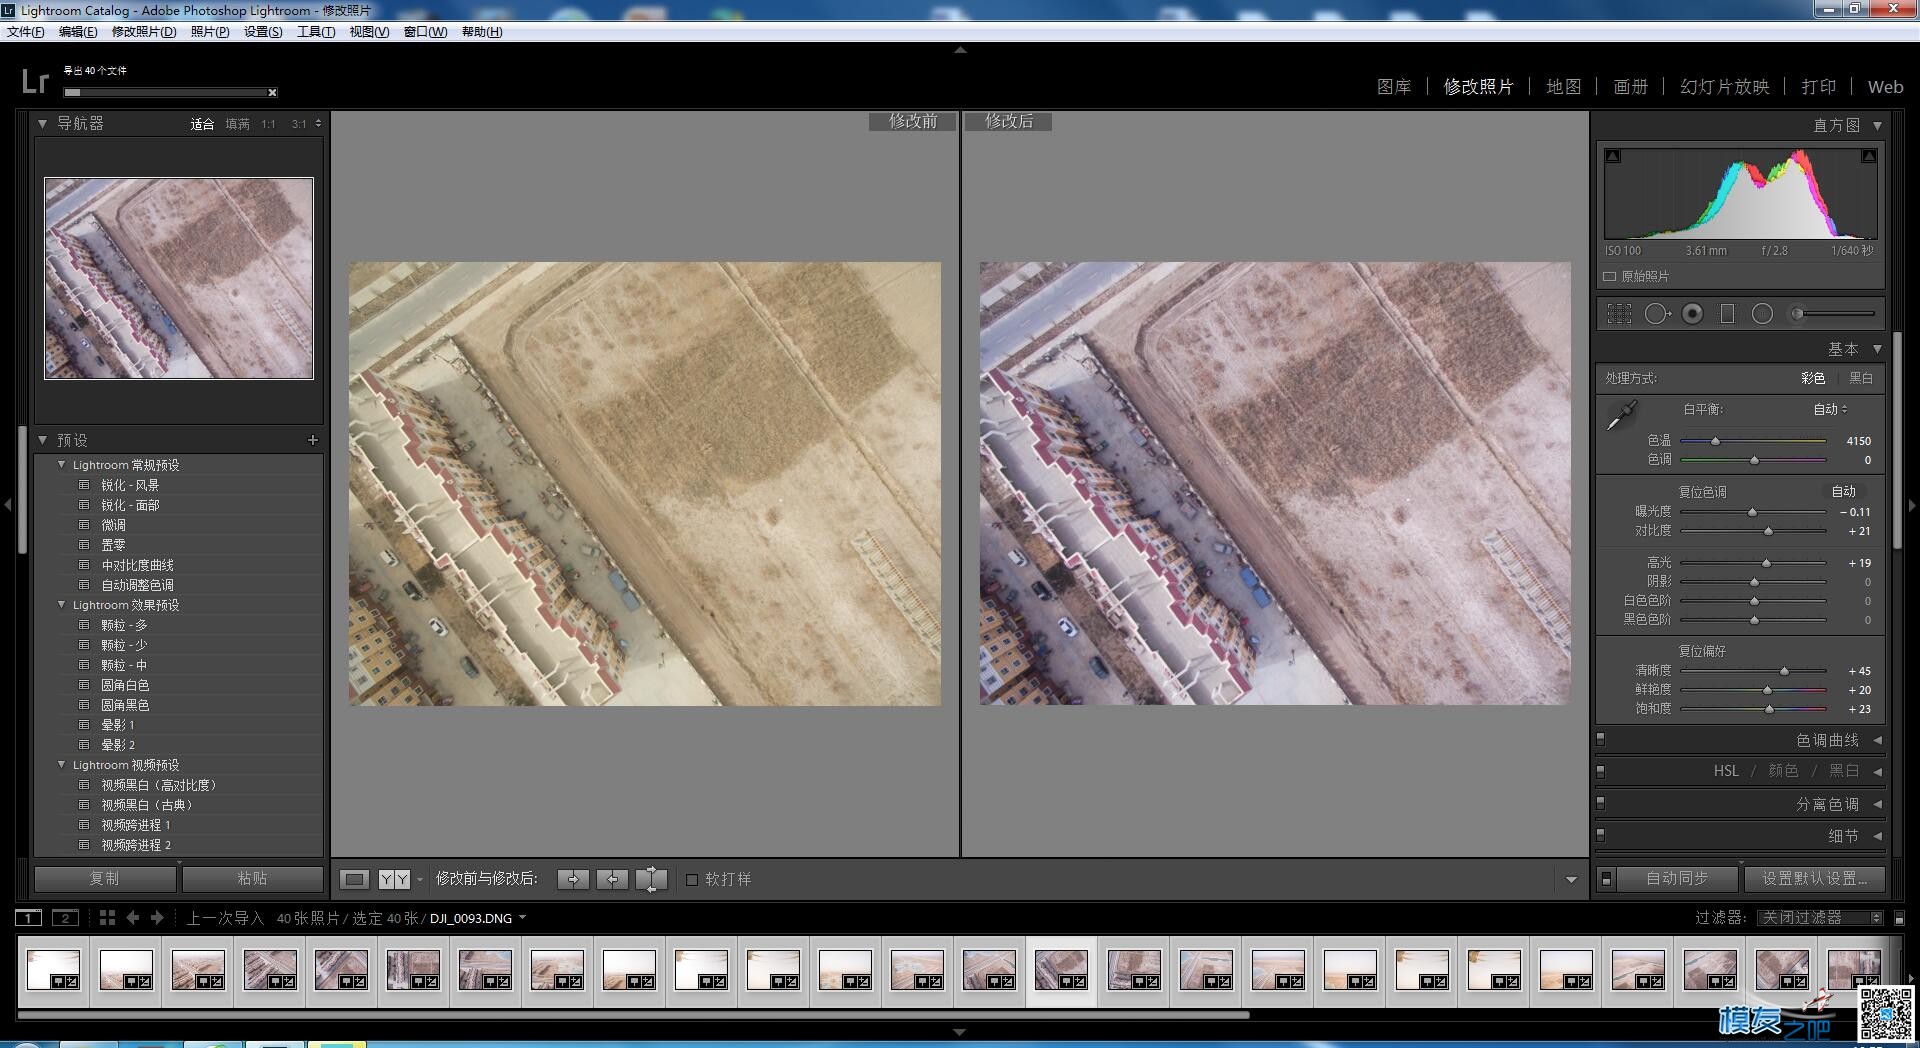Toggle the HSL panel switch
1920x1048 pixels.
pos(1601,771)
